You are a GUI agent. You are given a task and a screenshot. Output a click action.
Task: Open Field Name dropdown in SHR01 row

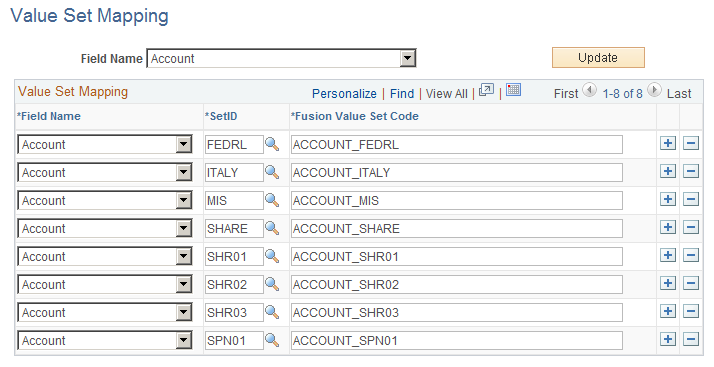184,256
